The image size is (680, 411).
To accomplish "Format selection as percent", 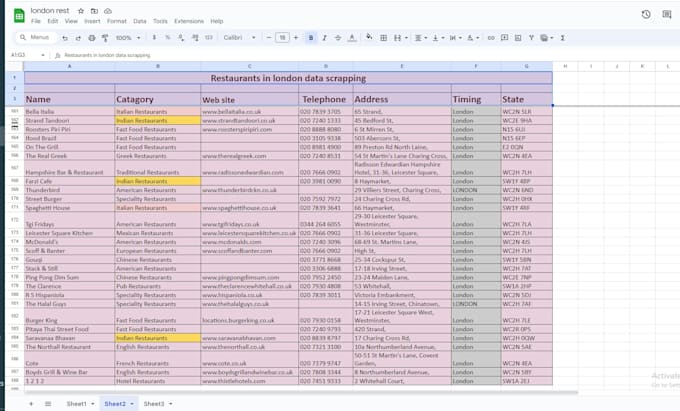I will point(167,38).
